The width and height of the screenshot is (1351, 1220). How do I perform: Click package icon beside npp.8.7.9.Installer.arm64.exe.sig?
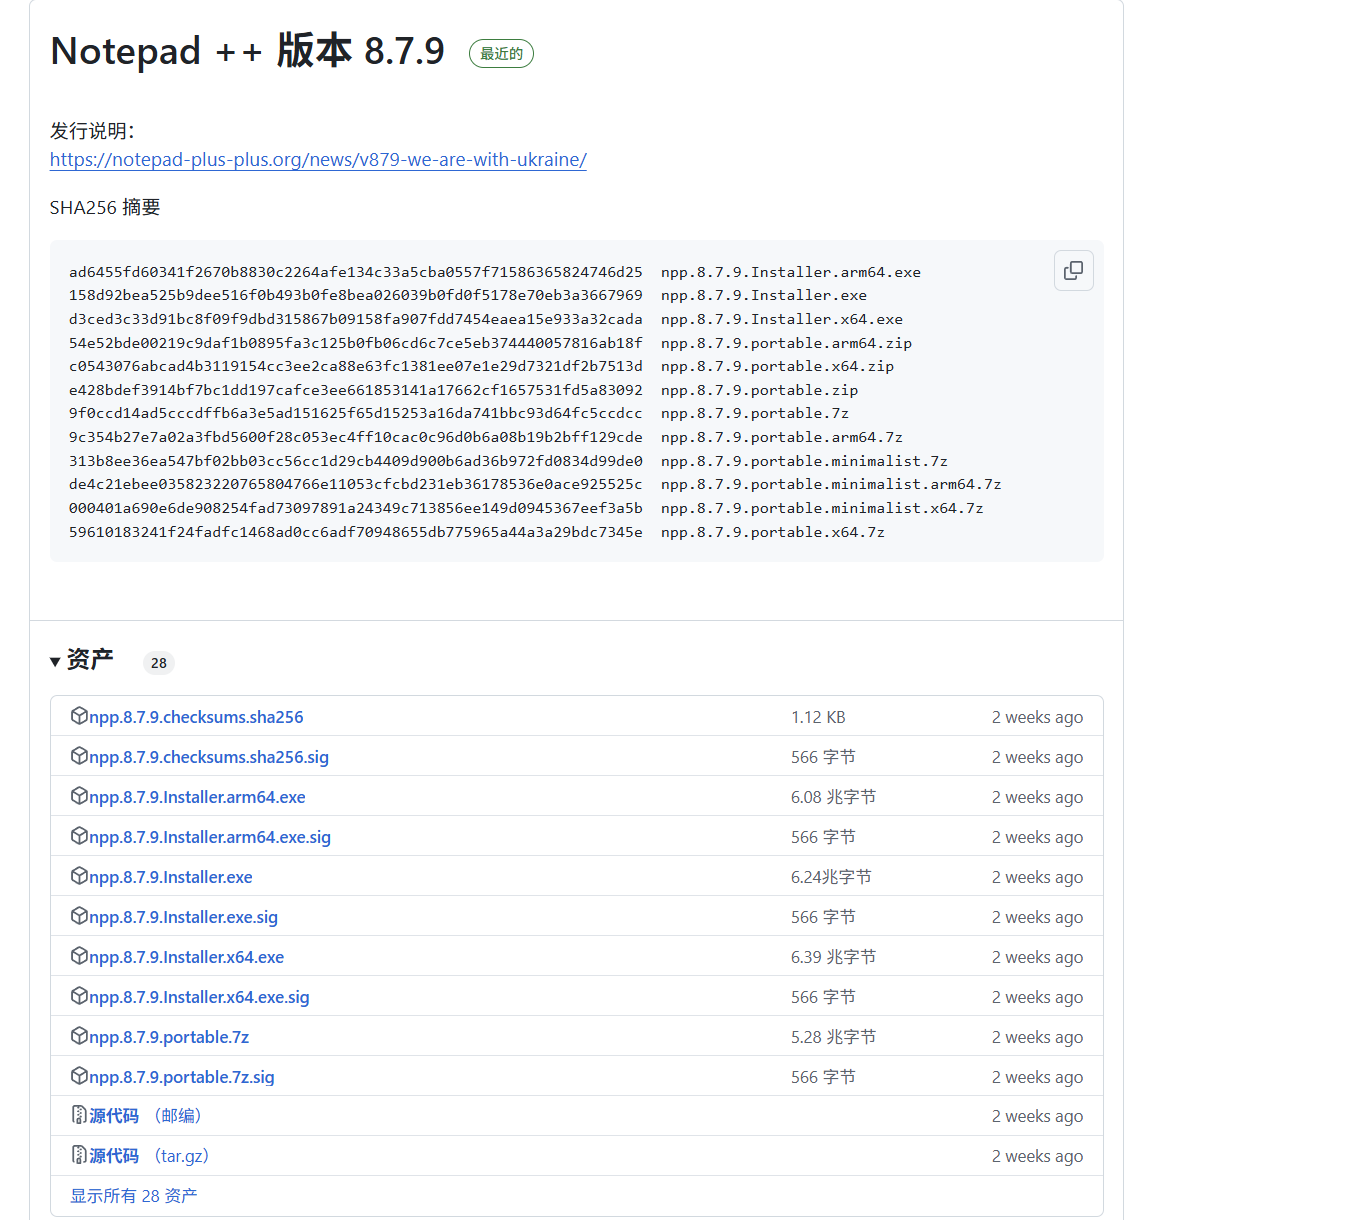(79, 836)
